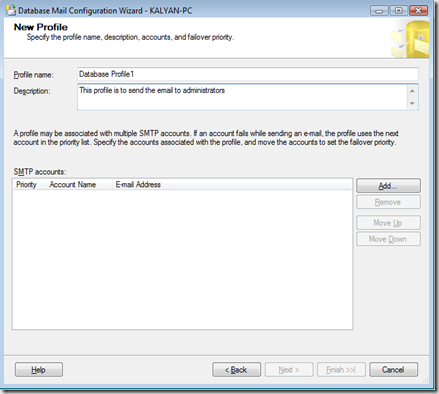
Task: Click the Move Up button
Action: [388, 223]
